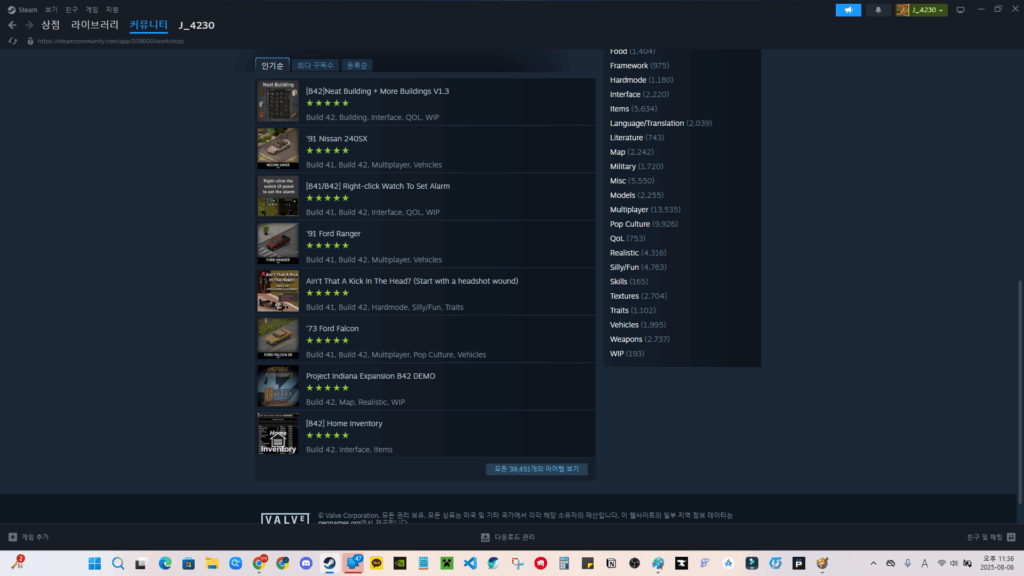Open Minecraft creeper taskbar icon

point(447,563)
